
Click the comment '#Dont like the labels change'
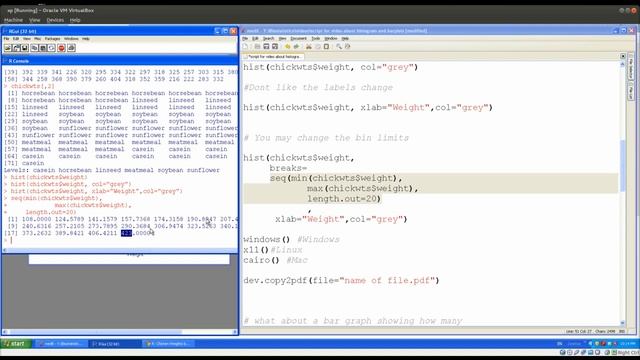[x=318, y=87]
